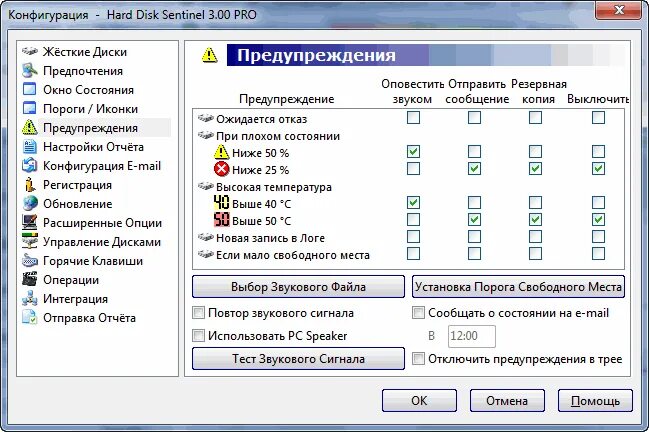
Task: Click Установка Порога Свободного Места button
Action: [518, 287]
